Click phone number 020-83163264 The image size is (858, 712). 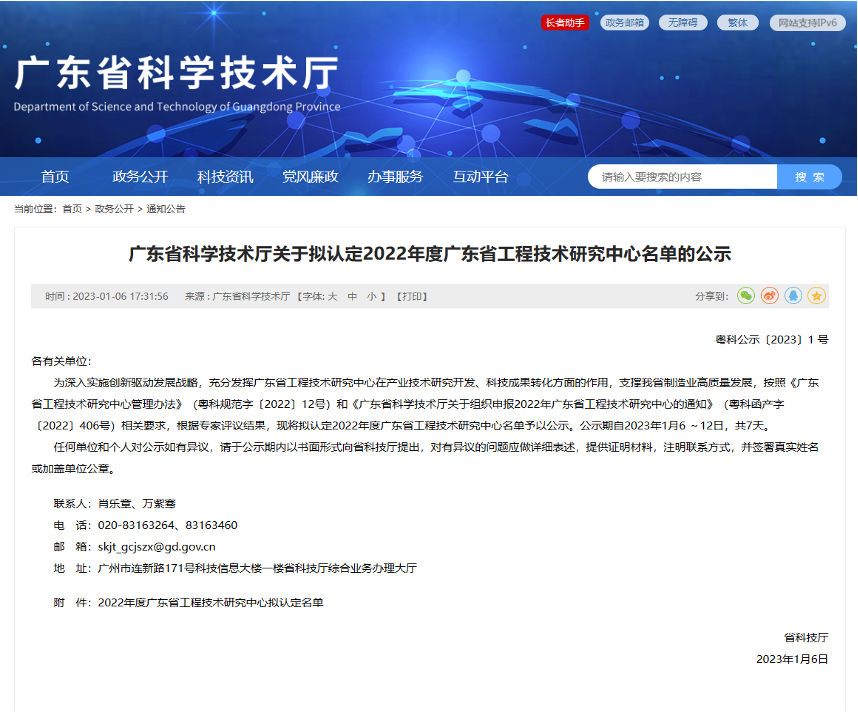136,525
